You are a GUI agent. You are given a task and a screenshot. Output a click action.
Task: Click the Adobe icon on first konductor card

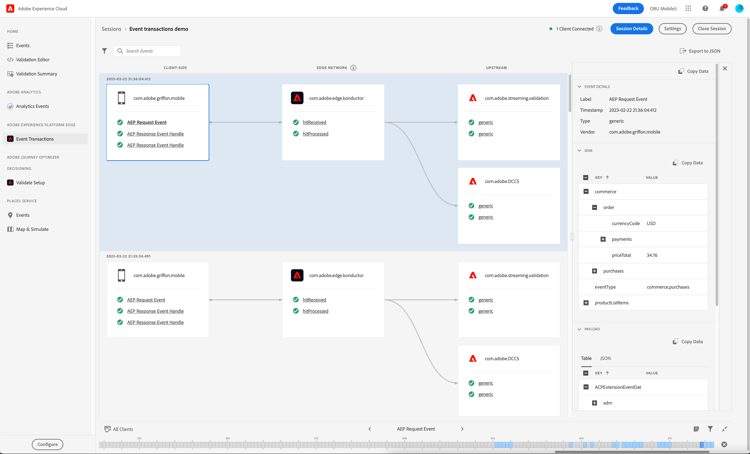297,98
